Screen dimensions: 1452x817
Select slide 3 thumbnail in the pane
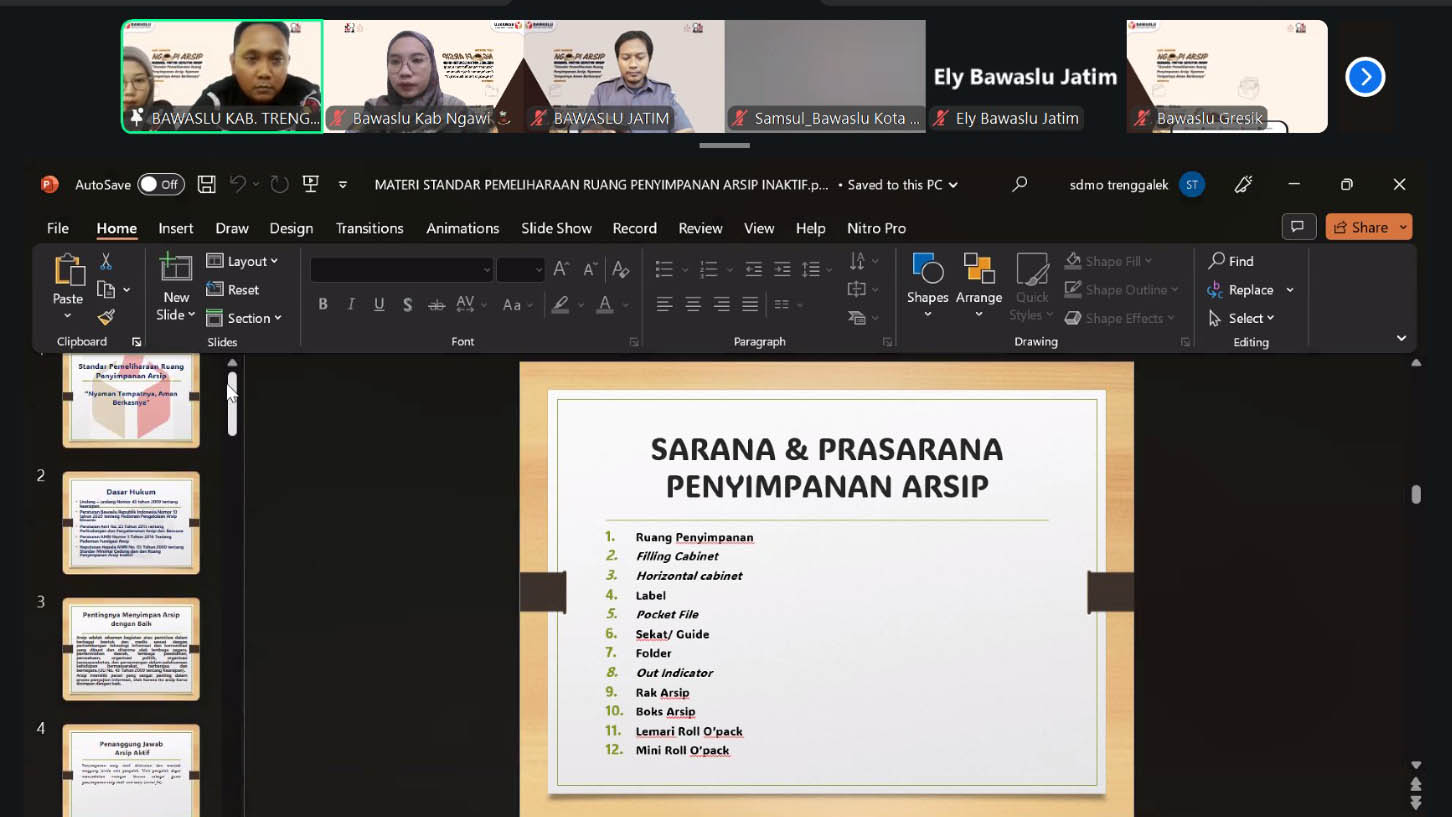coord(130,648)
